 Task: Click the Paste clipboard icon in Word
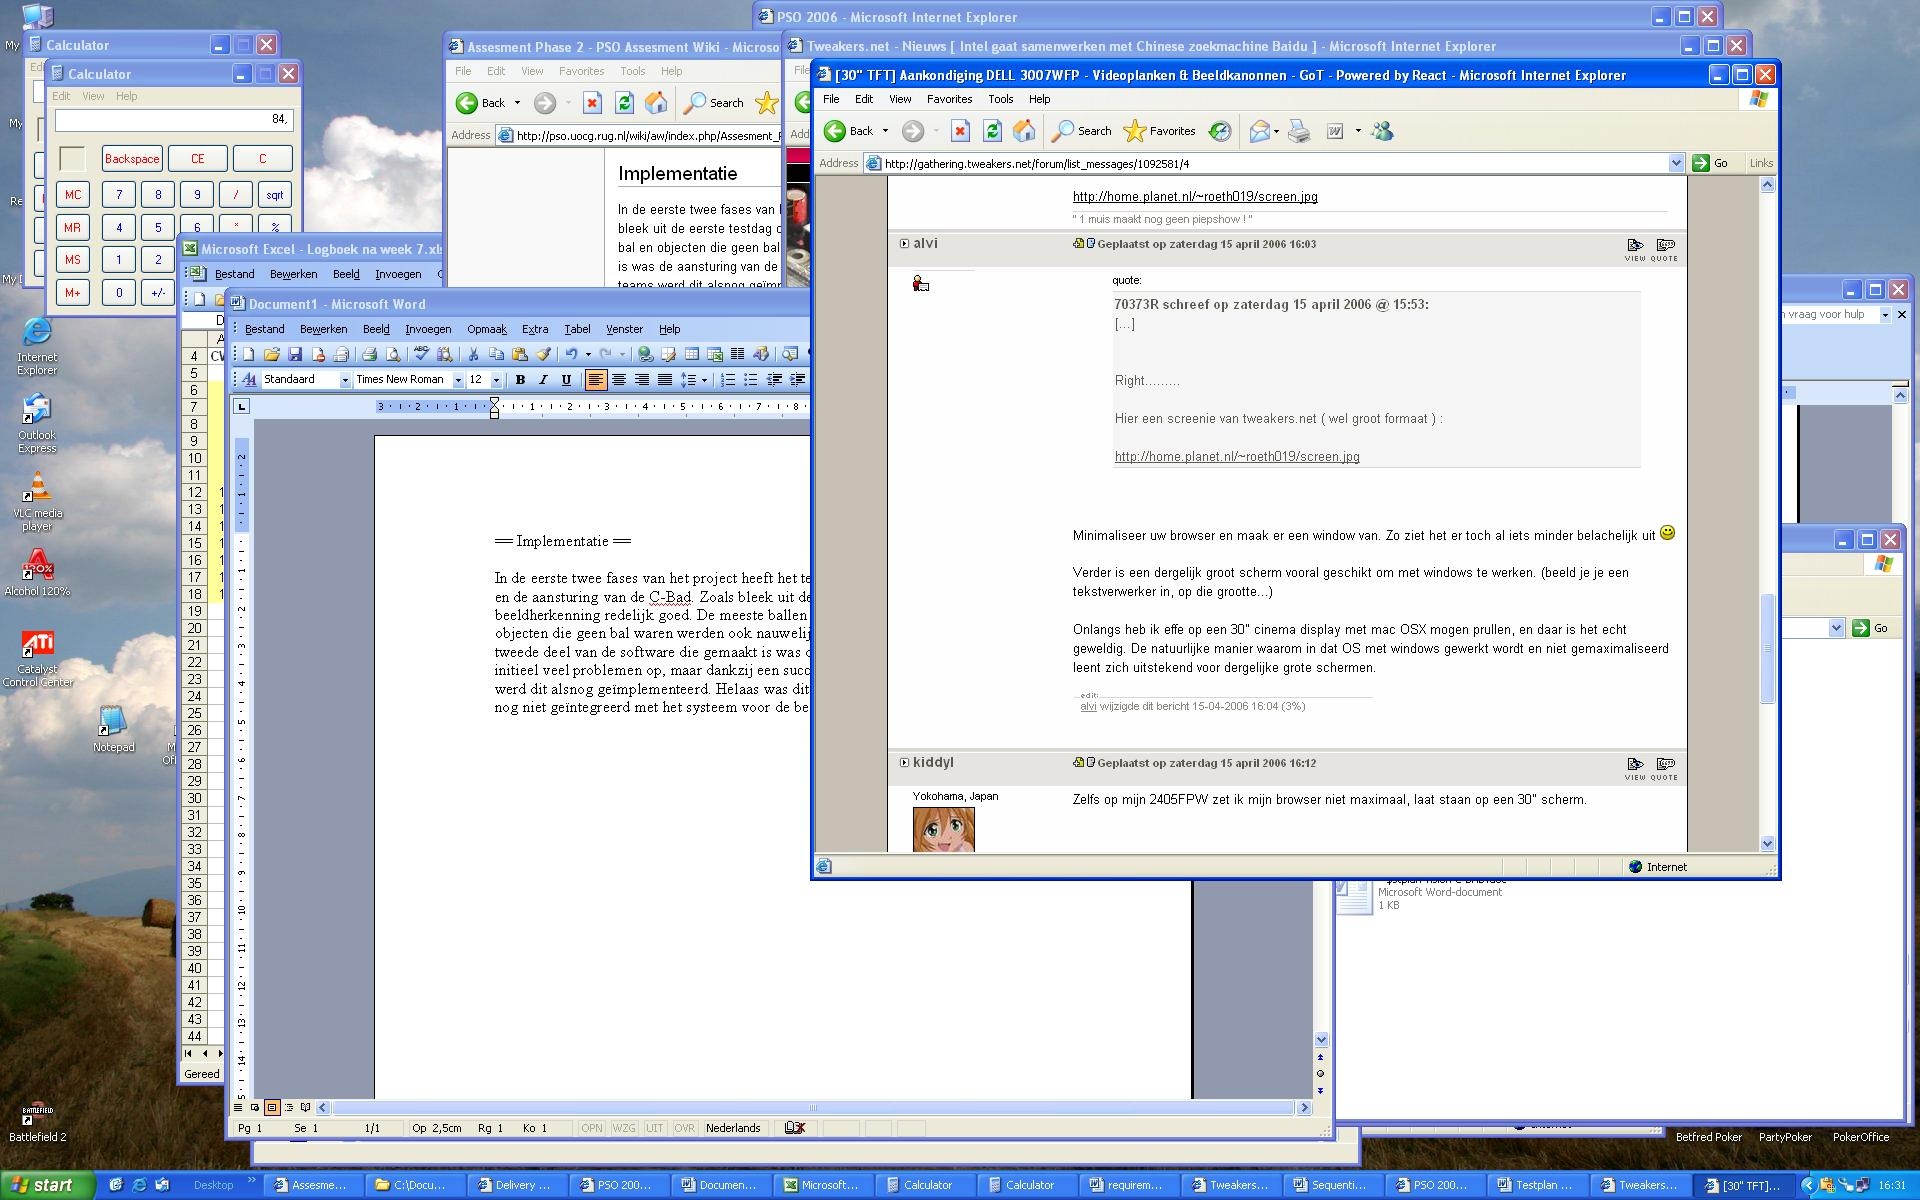[x=519, y=354]
